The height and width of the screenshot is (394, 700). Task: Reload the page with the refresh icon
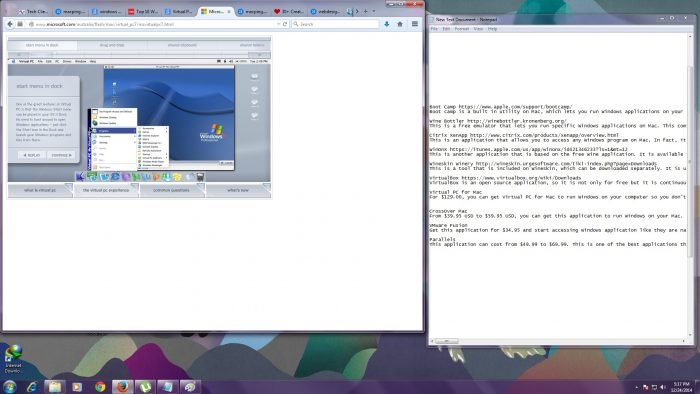[285, 24]
